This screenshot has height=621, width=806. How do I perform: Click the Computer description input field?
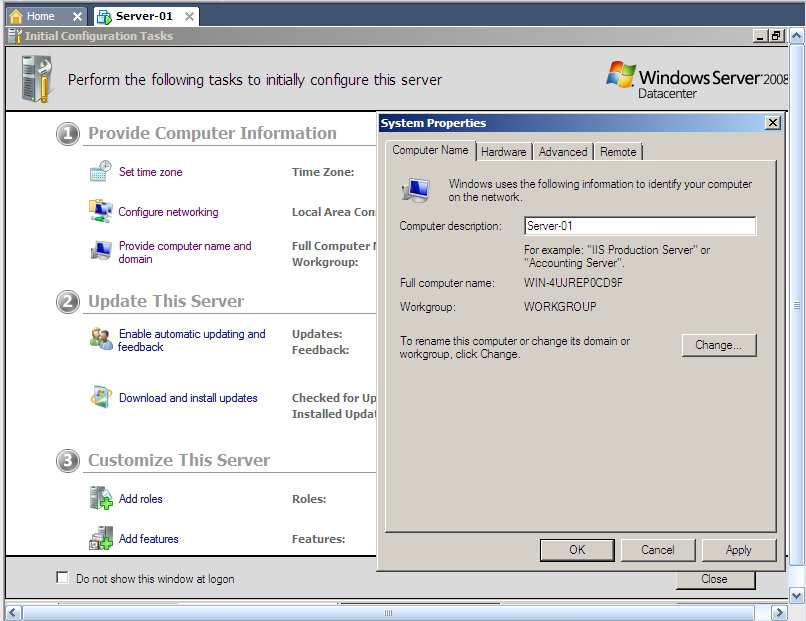click(x=640, y=226)
